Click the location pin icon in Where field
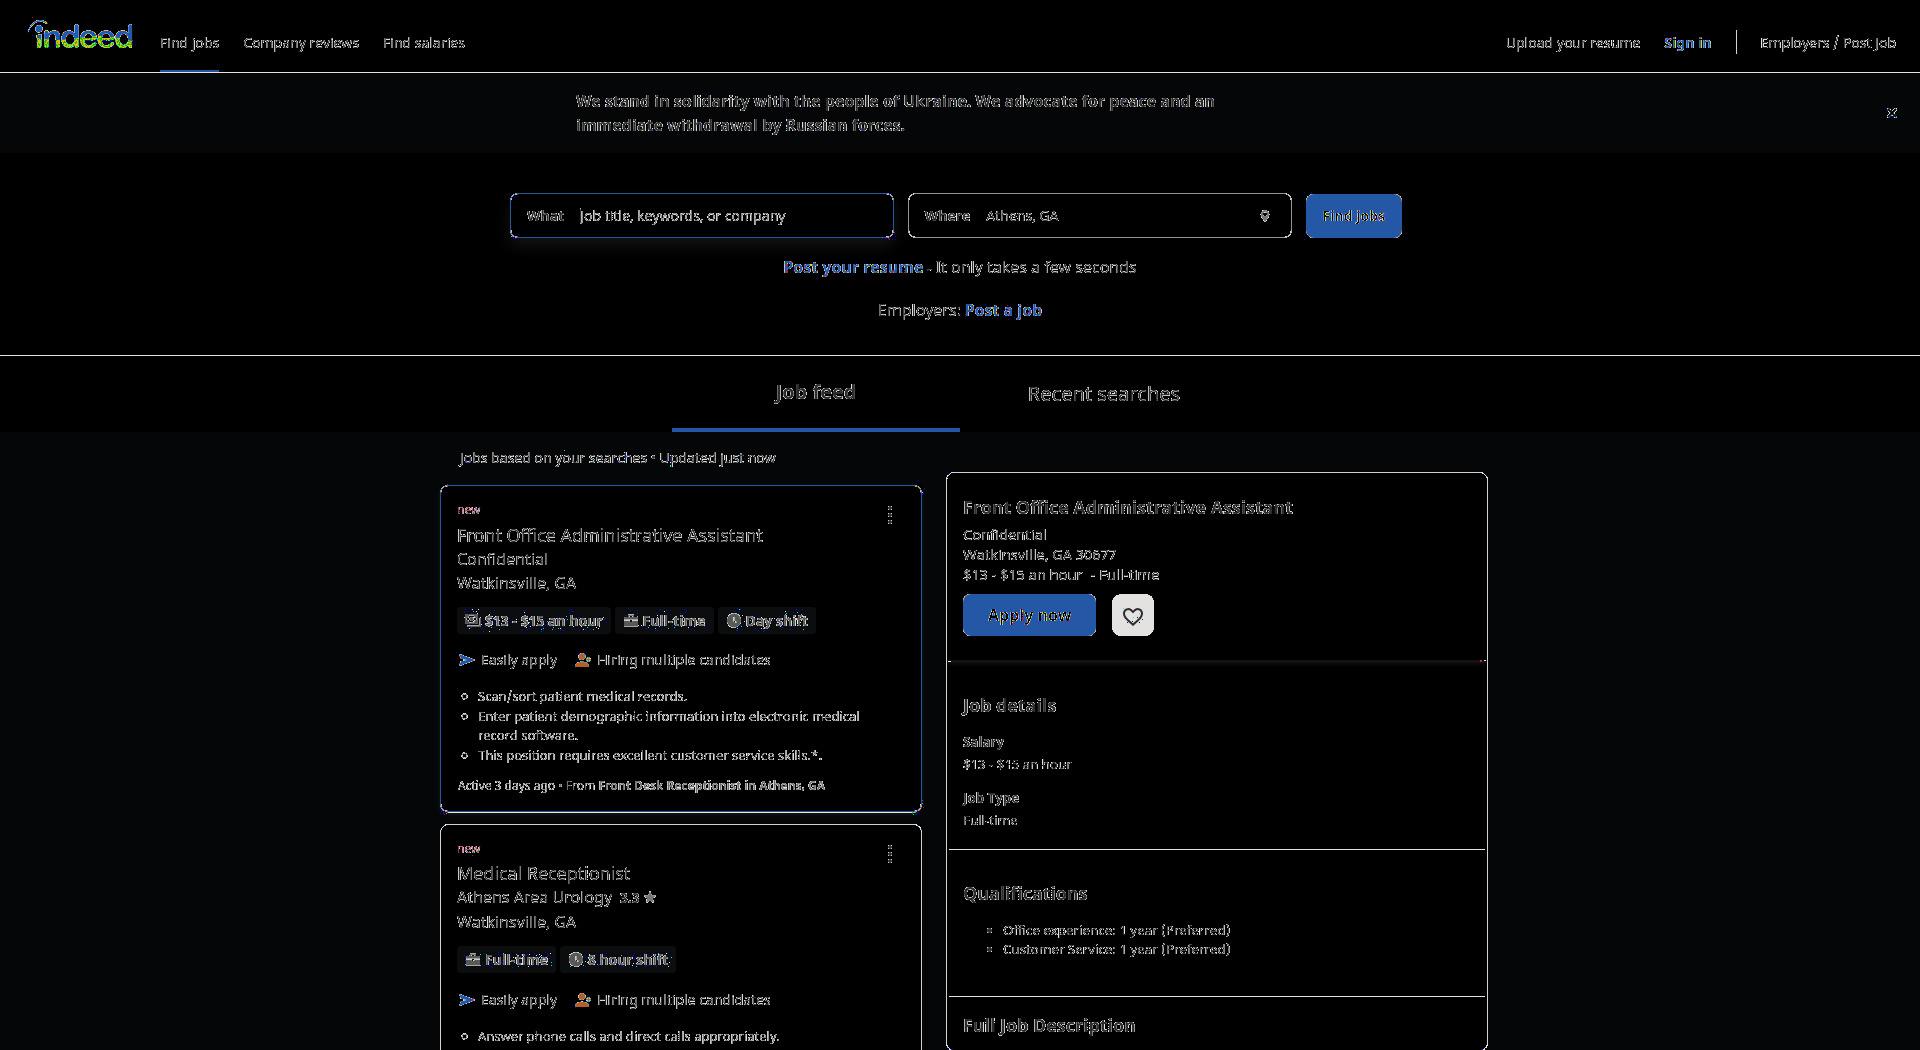Viewport: 1920px width, 1050px height. click(1264, 216)
